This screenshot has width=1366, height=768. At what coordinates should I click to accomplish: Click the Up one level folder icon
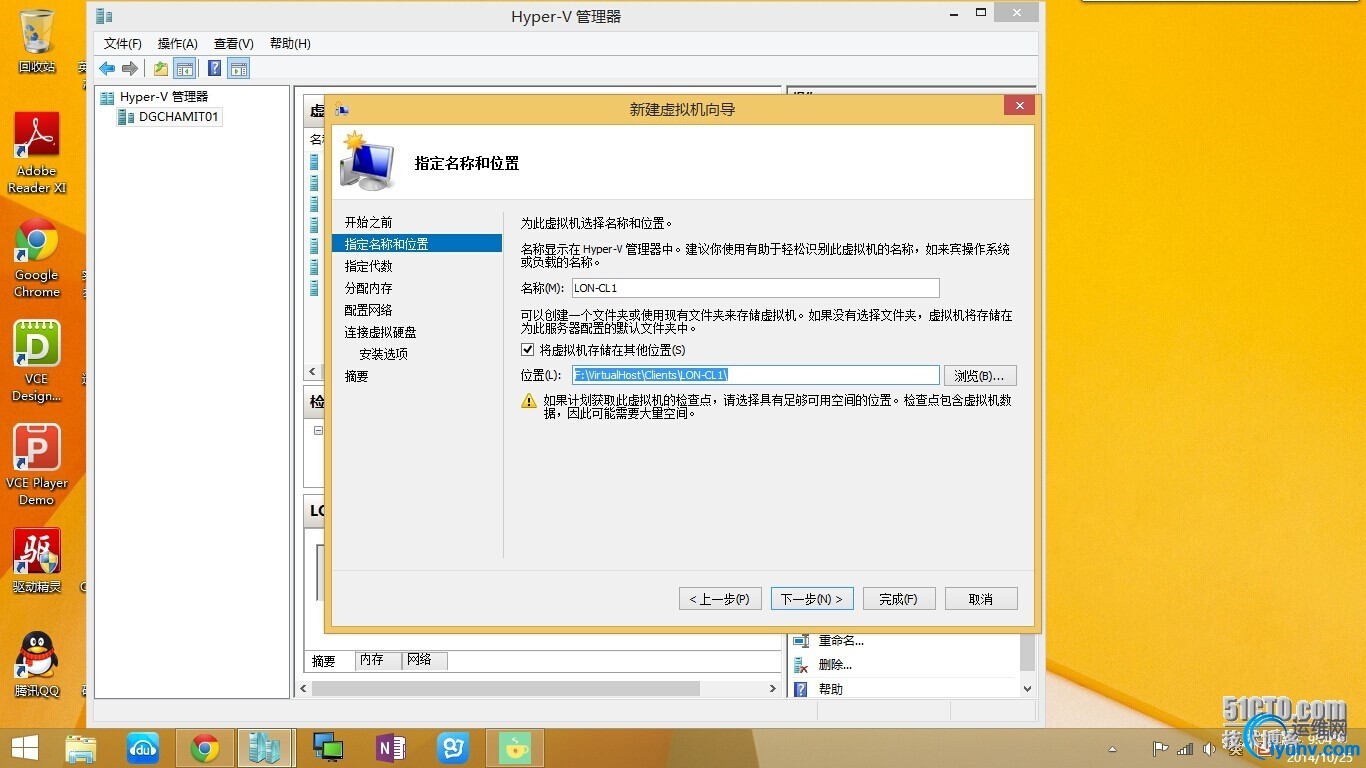160,68
